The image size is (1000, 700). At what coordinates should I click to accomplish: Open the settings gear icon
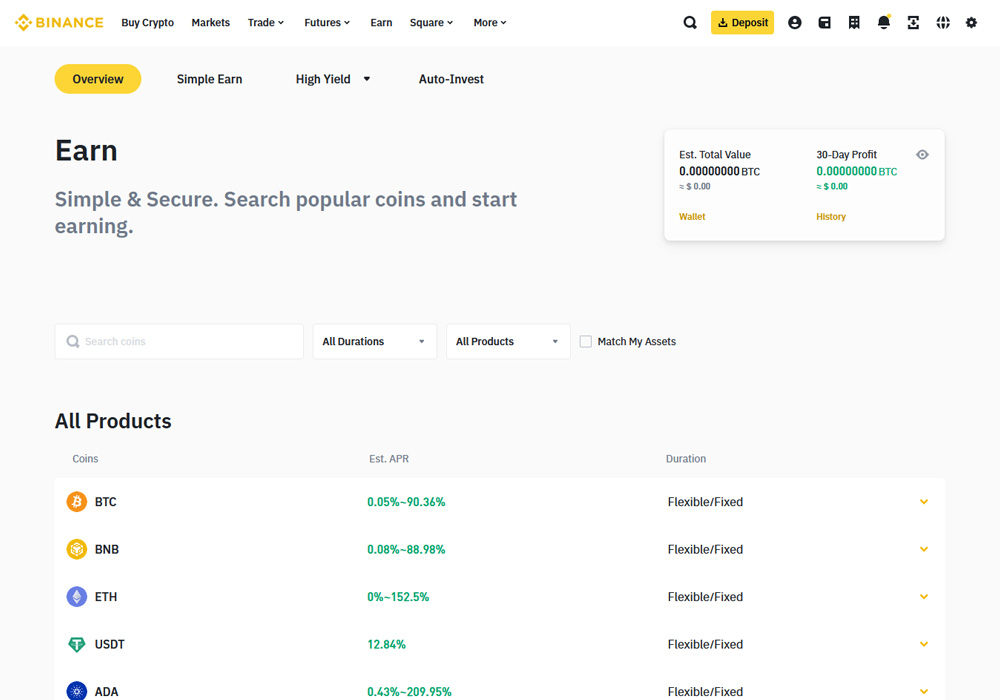[x=971, y=22]
